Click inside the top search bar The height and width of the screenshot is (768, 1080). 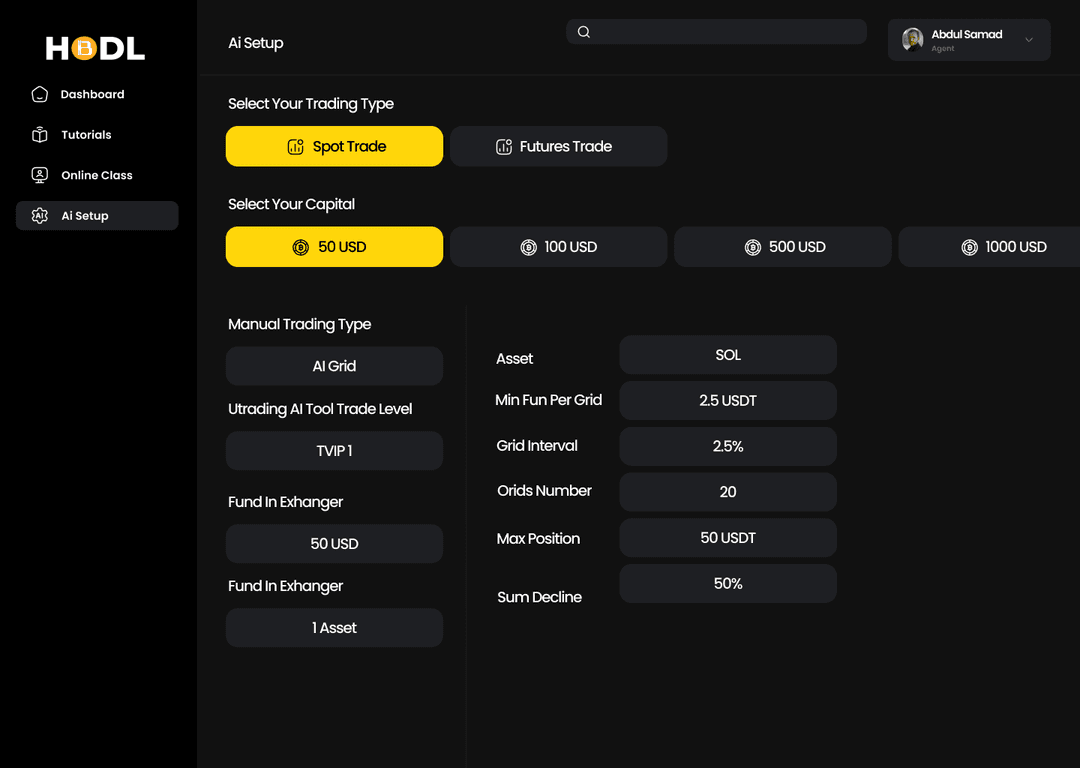pos(716,31)
